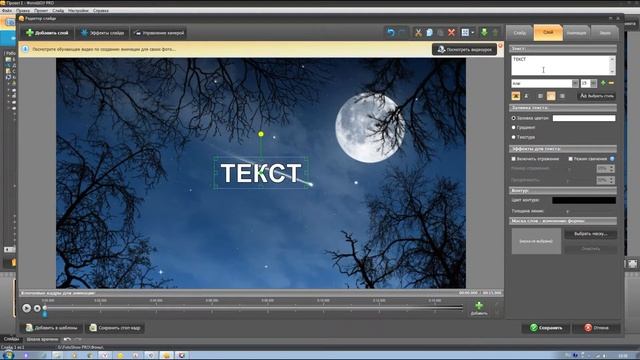Play the slide animation preview
640x360 pixels.
[x=27, y=308]
